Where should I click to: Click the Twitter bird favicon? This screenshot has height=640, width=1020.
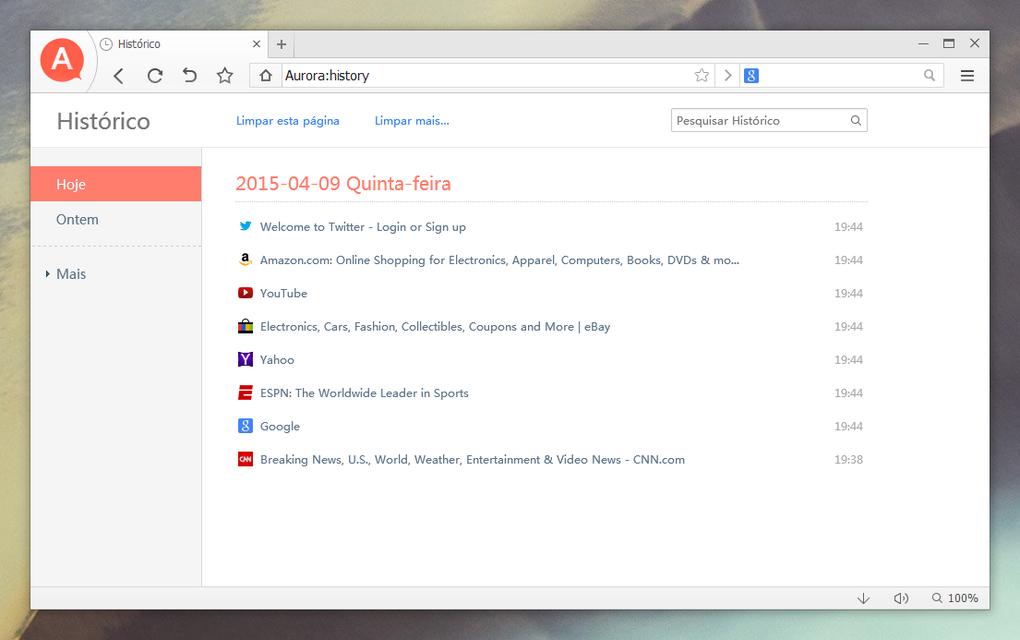(x=245, y=226)
